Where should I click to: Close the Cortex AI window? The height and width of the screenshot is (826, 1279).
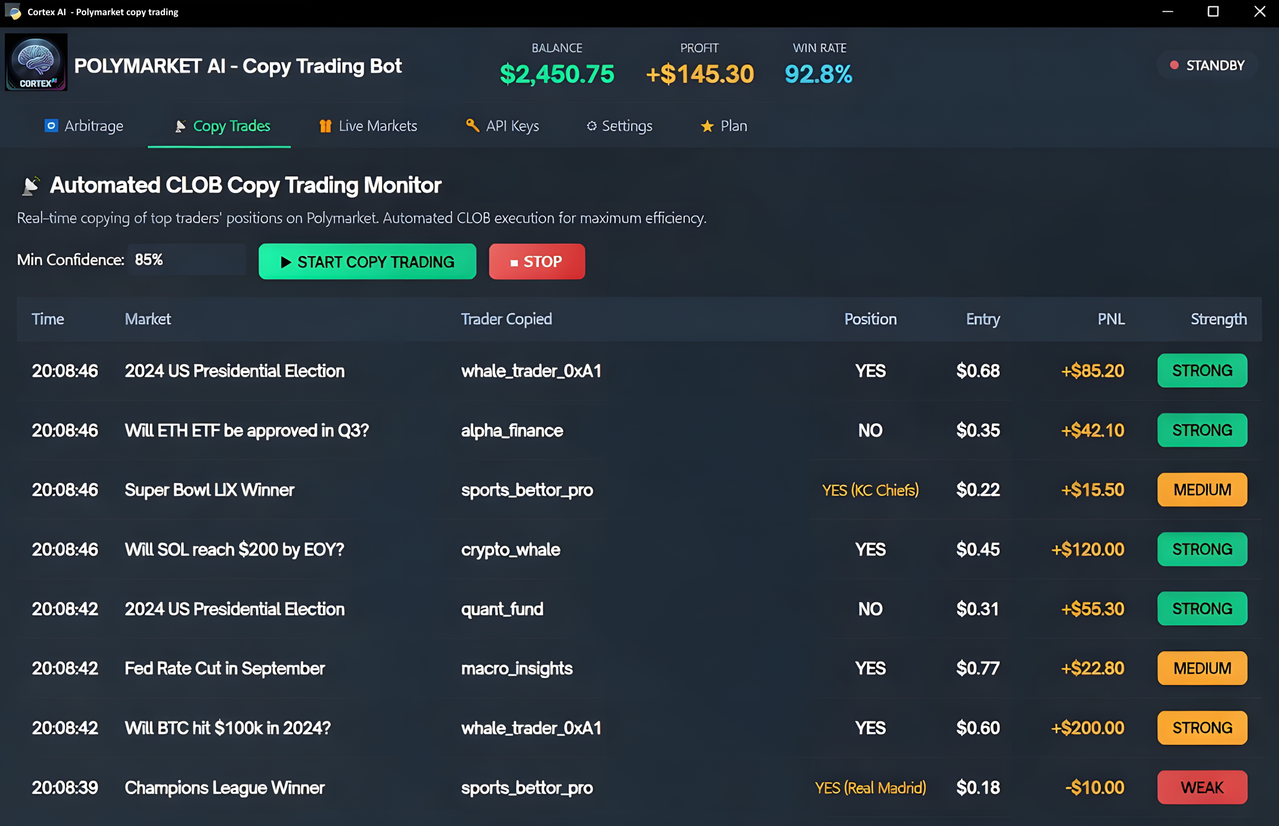click(1259, 12)
